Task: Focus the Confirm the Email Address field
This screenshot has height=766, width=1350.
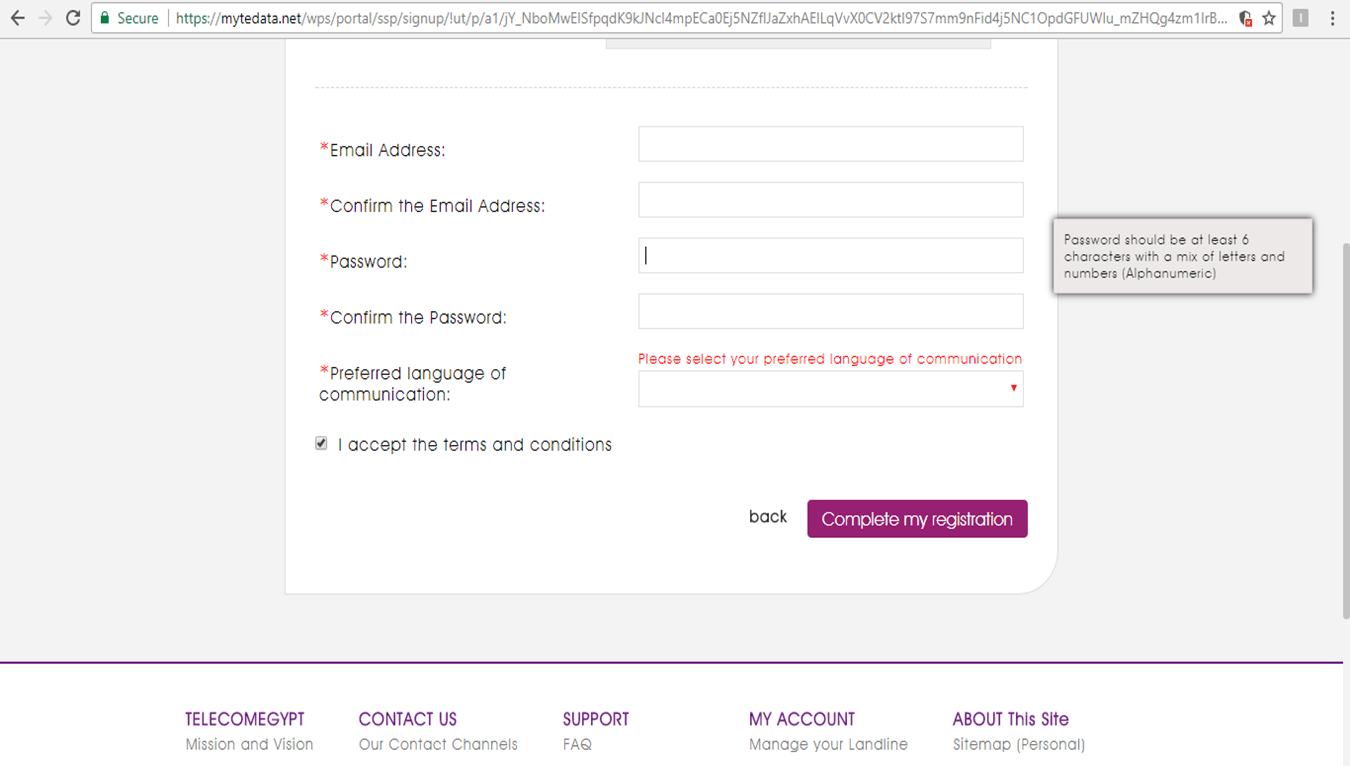Action: point(830,200)
